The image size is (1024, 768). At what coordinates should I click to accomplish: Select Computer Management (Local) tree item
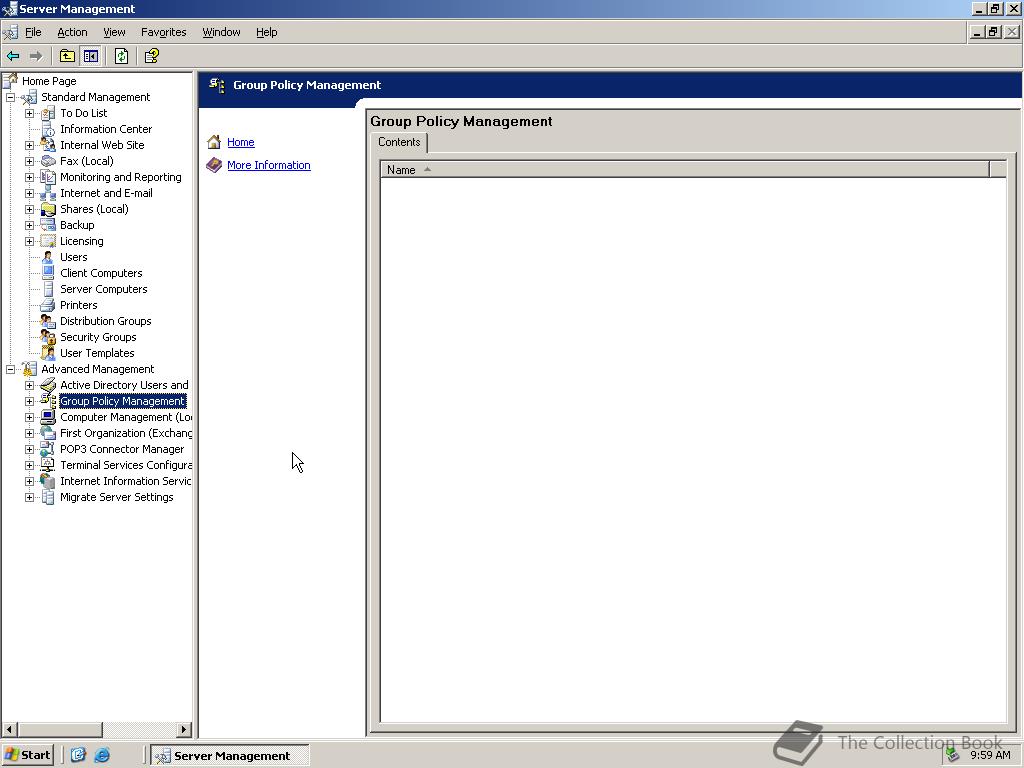[126, 417]
